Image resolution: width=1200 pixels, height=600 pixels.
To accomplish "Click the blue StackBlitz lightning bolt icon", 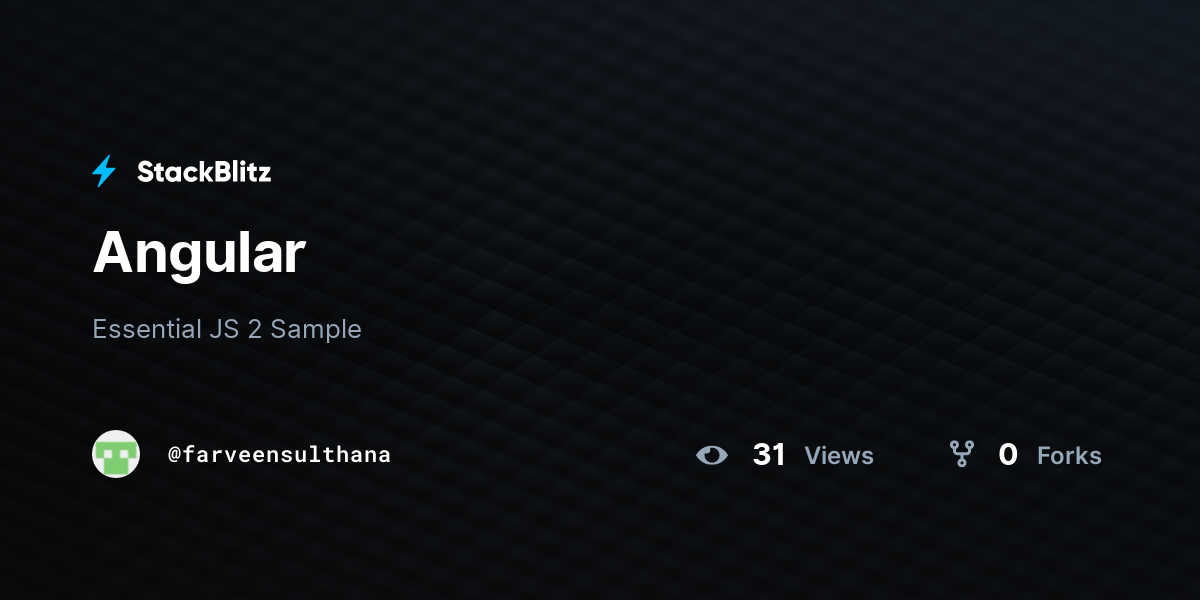I will [104, 172].
